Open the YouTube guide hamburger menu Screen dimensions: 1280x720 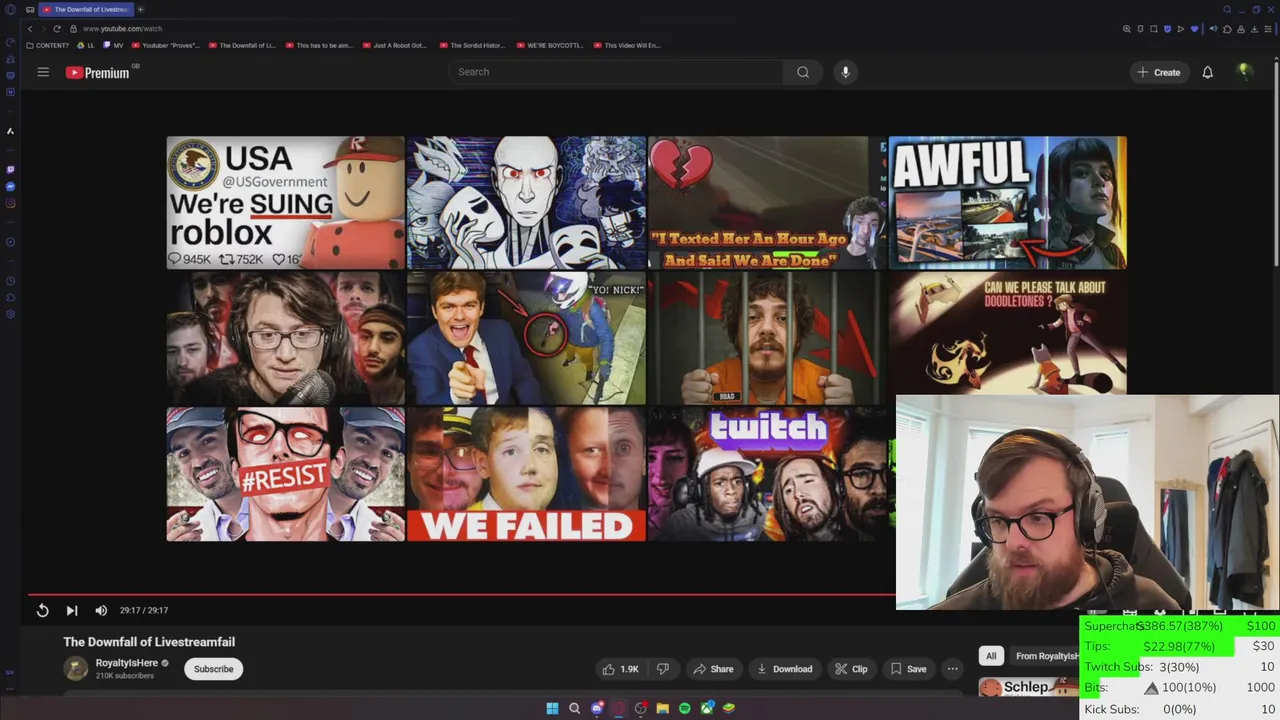(43, 72)
